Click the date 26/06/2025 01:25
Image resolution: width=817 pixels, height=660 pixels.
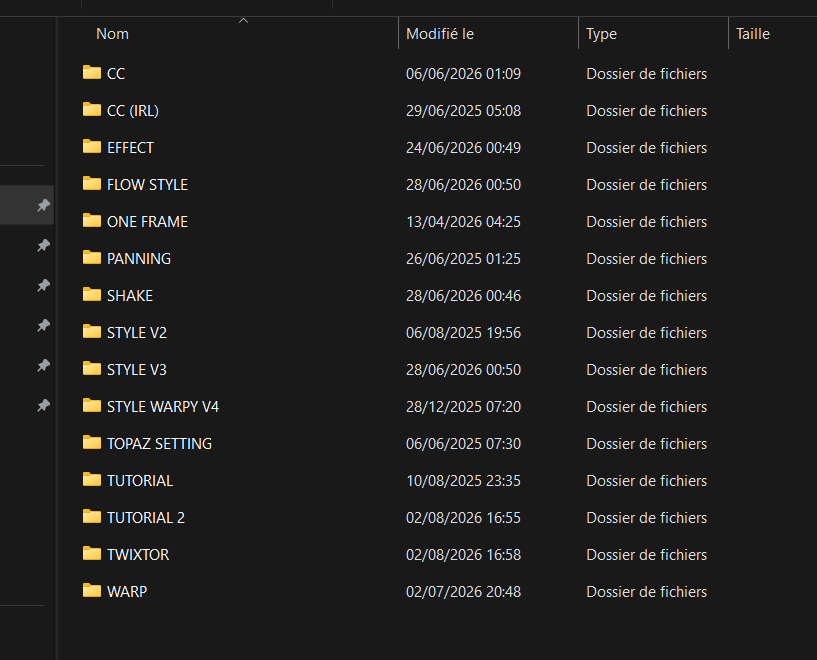point(463,258)
